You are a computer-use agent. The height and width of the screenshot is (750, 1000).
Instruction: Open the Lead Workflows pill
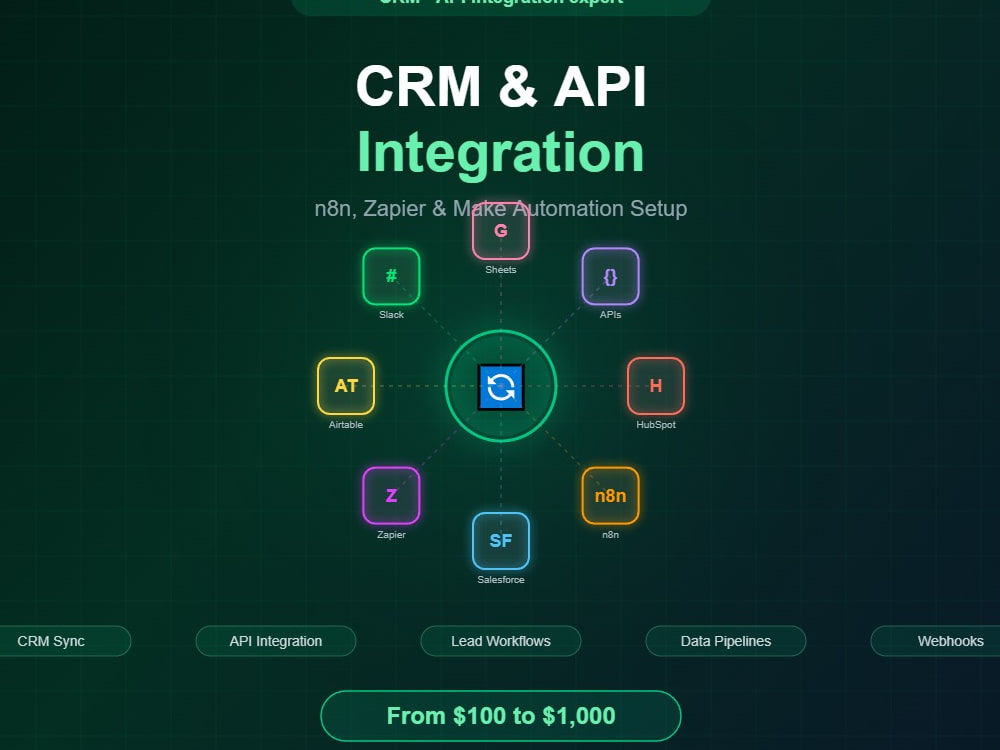(x=501, y=641)
